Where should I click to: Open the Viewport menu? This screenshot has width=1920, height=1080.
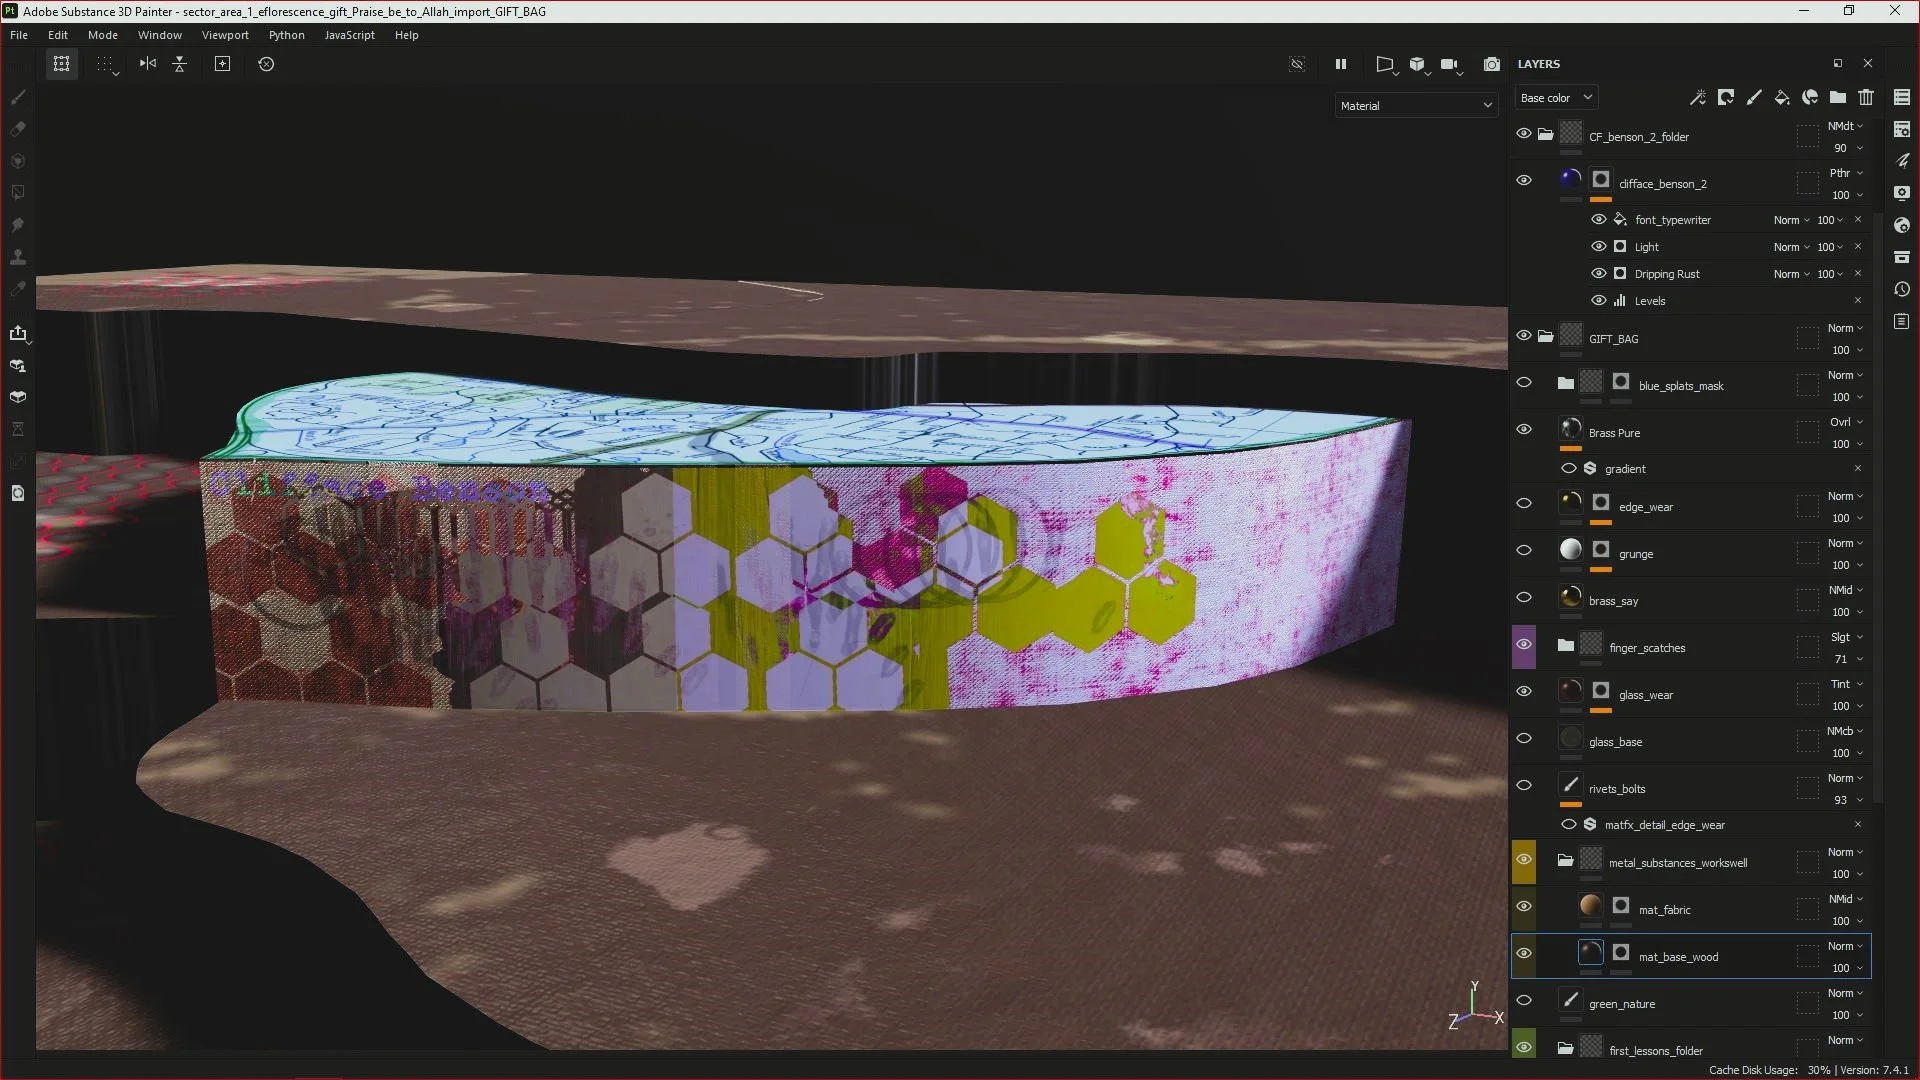[225, 35]
